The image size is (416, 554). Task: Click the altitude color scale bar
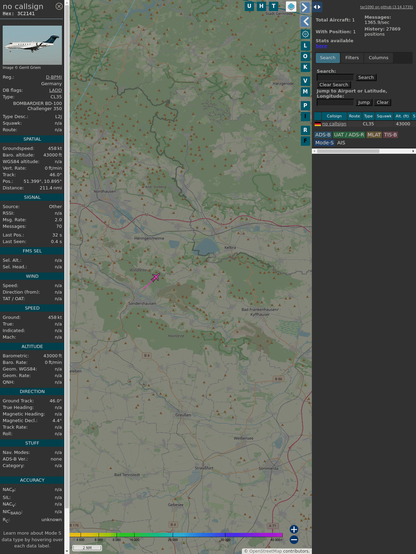pyautogui.click(x=176, y=535)
